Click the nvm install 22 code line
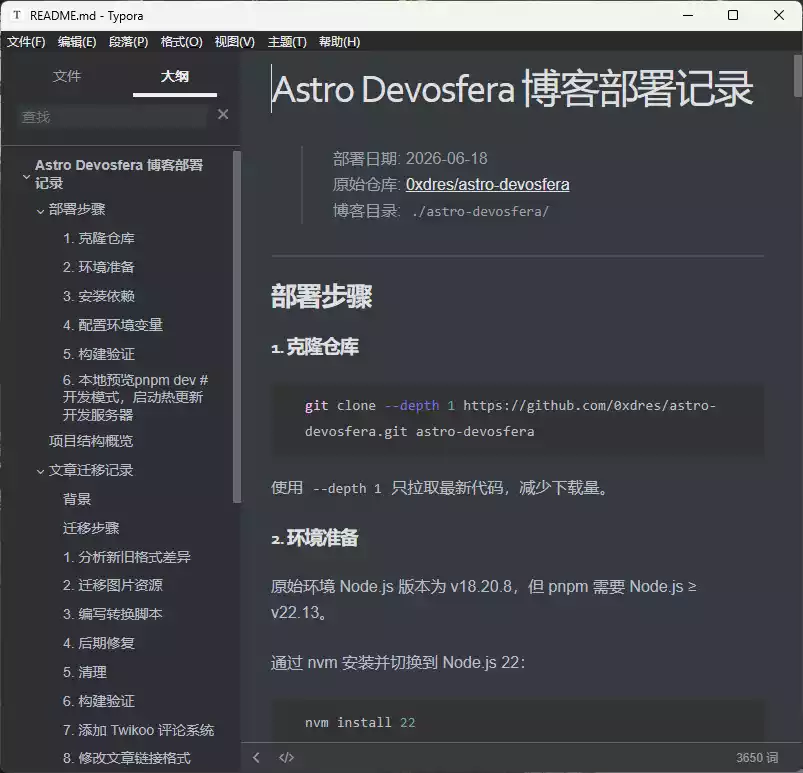Screen dimensions: 803x773 (360, 722)
